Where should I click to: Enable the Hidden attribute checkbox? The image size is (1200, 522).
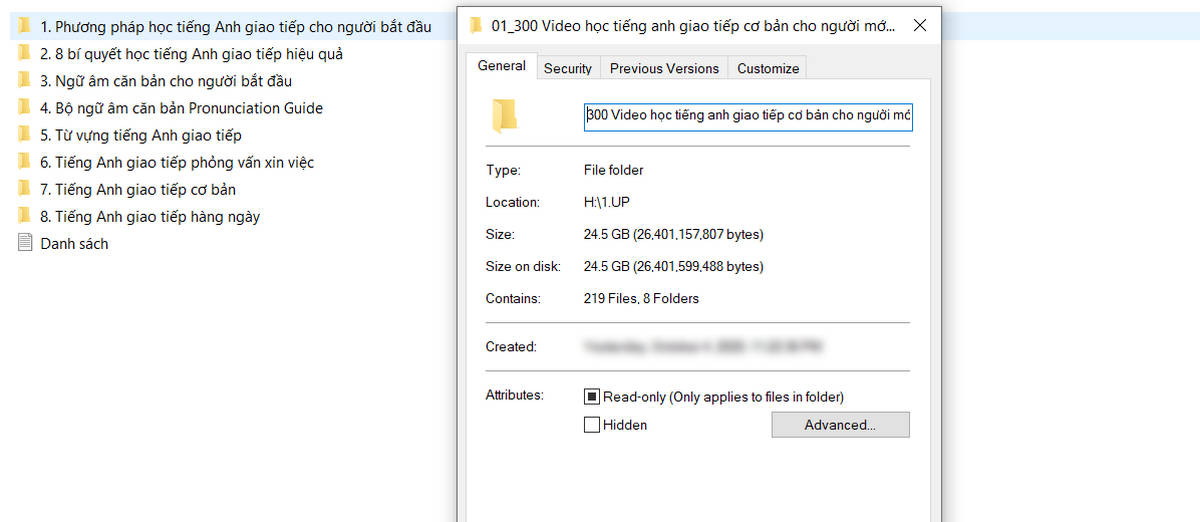(x=592, y=425)
